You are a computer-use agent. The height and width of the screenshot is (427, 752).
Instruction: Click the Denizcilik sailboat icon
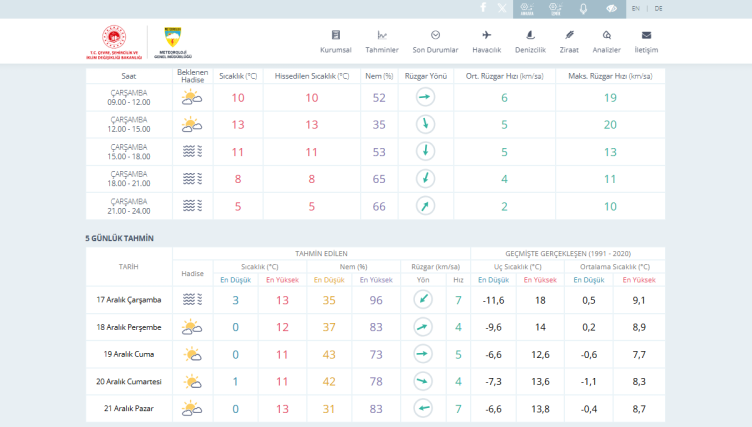(529, 35)
